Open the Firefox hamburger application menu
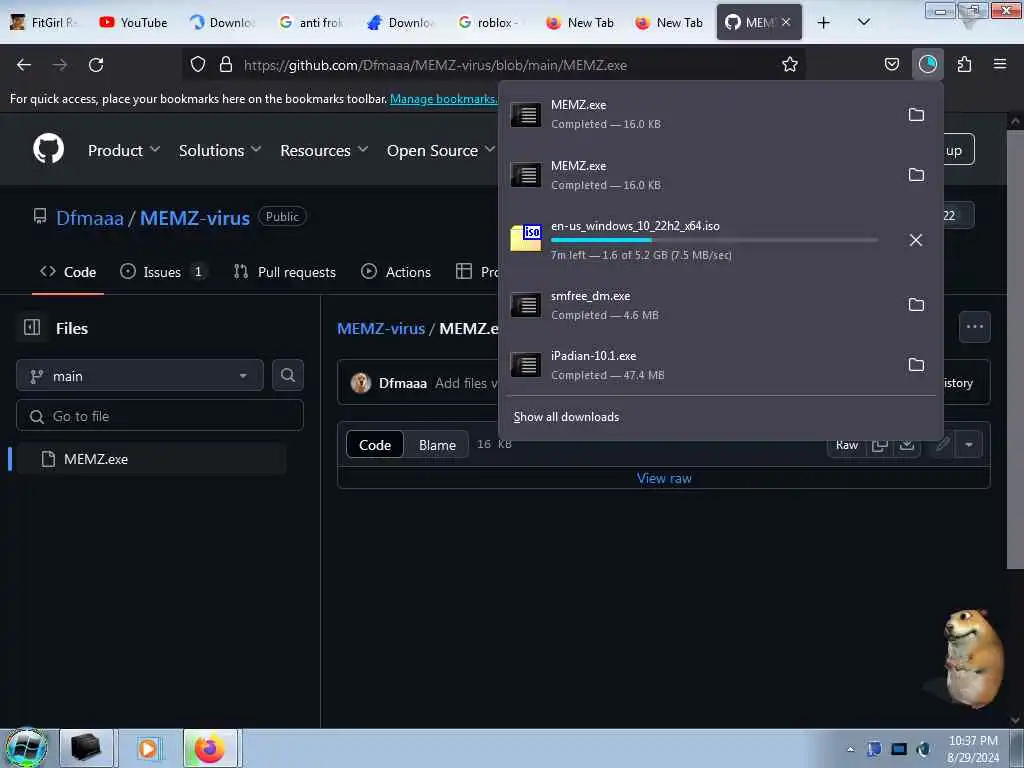Screen dimensions: 1024x768 [999, 64]
